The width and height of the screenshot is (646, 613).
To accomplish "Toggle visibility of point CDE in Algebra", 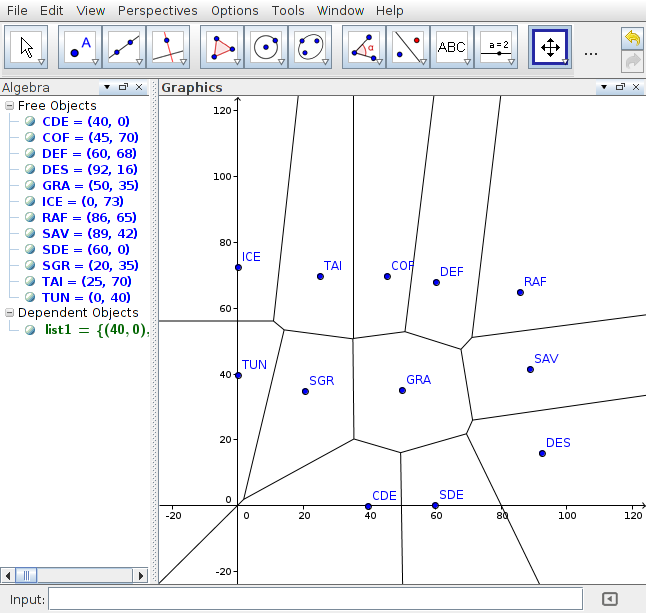I will (31, 122).
